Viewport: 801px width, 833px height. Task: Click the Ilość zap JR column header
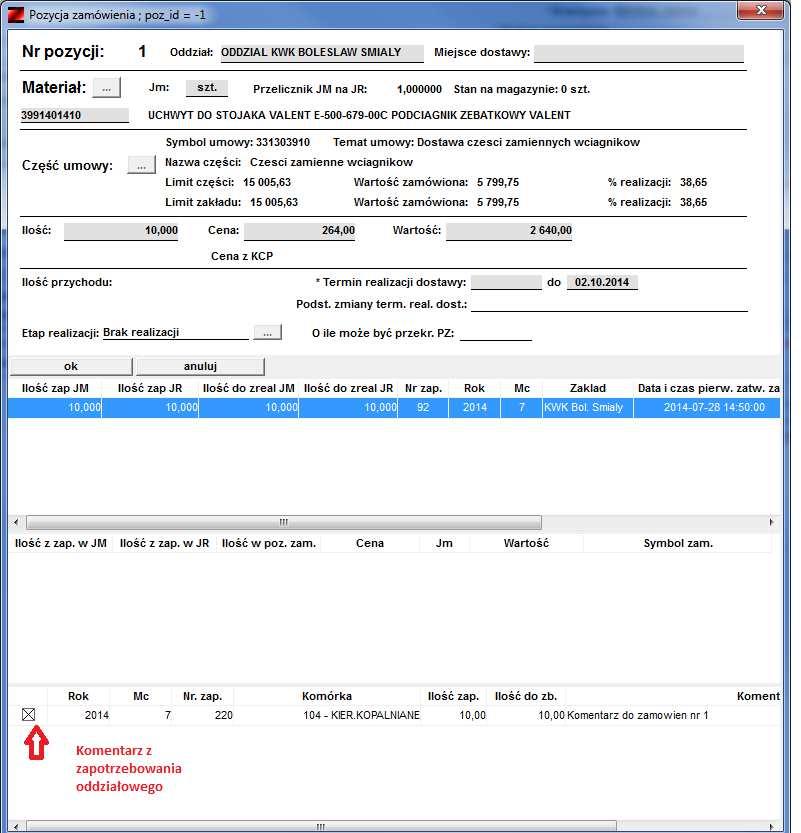pos(150,388)
